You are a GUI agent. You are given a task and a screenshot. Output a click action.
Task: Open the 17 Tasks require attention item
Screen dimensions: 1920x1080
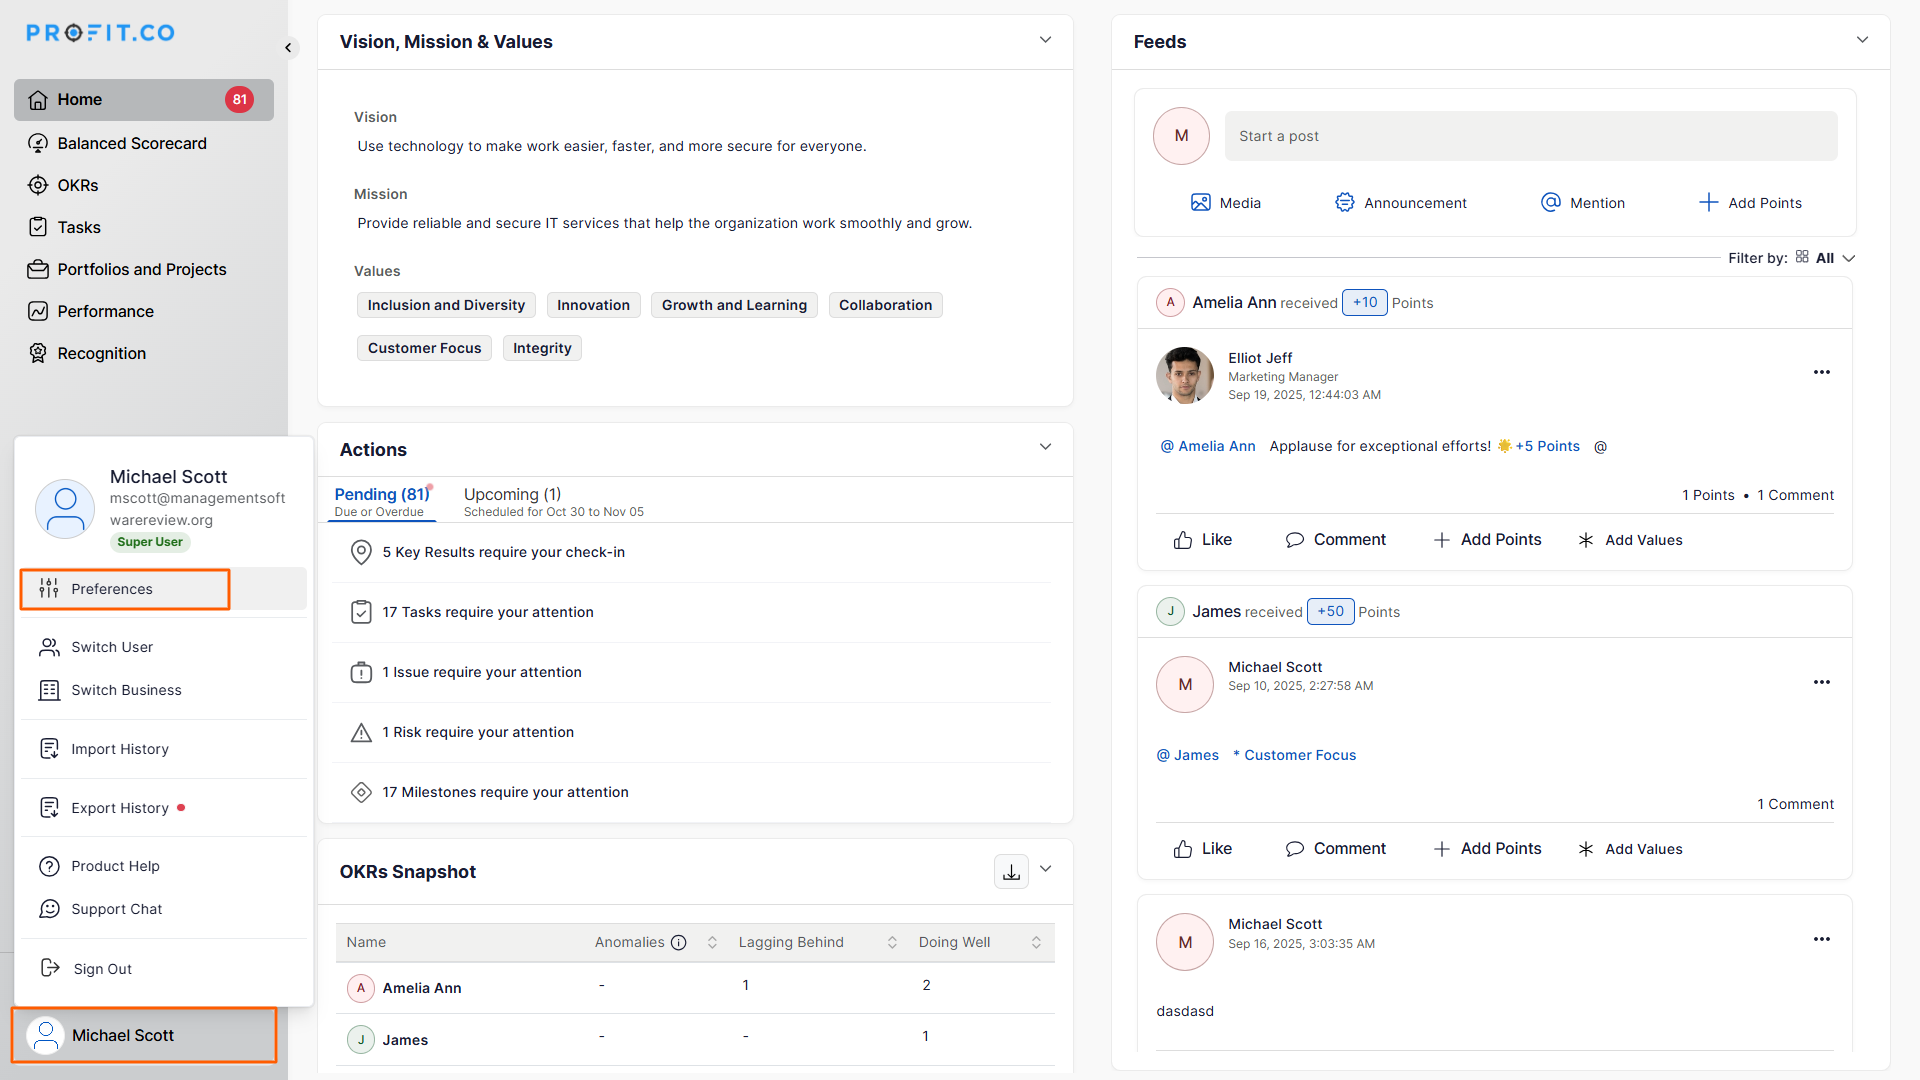(488, 612)
